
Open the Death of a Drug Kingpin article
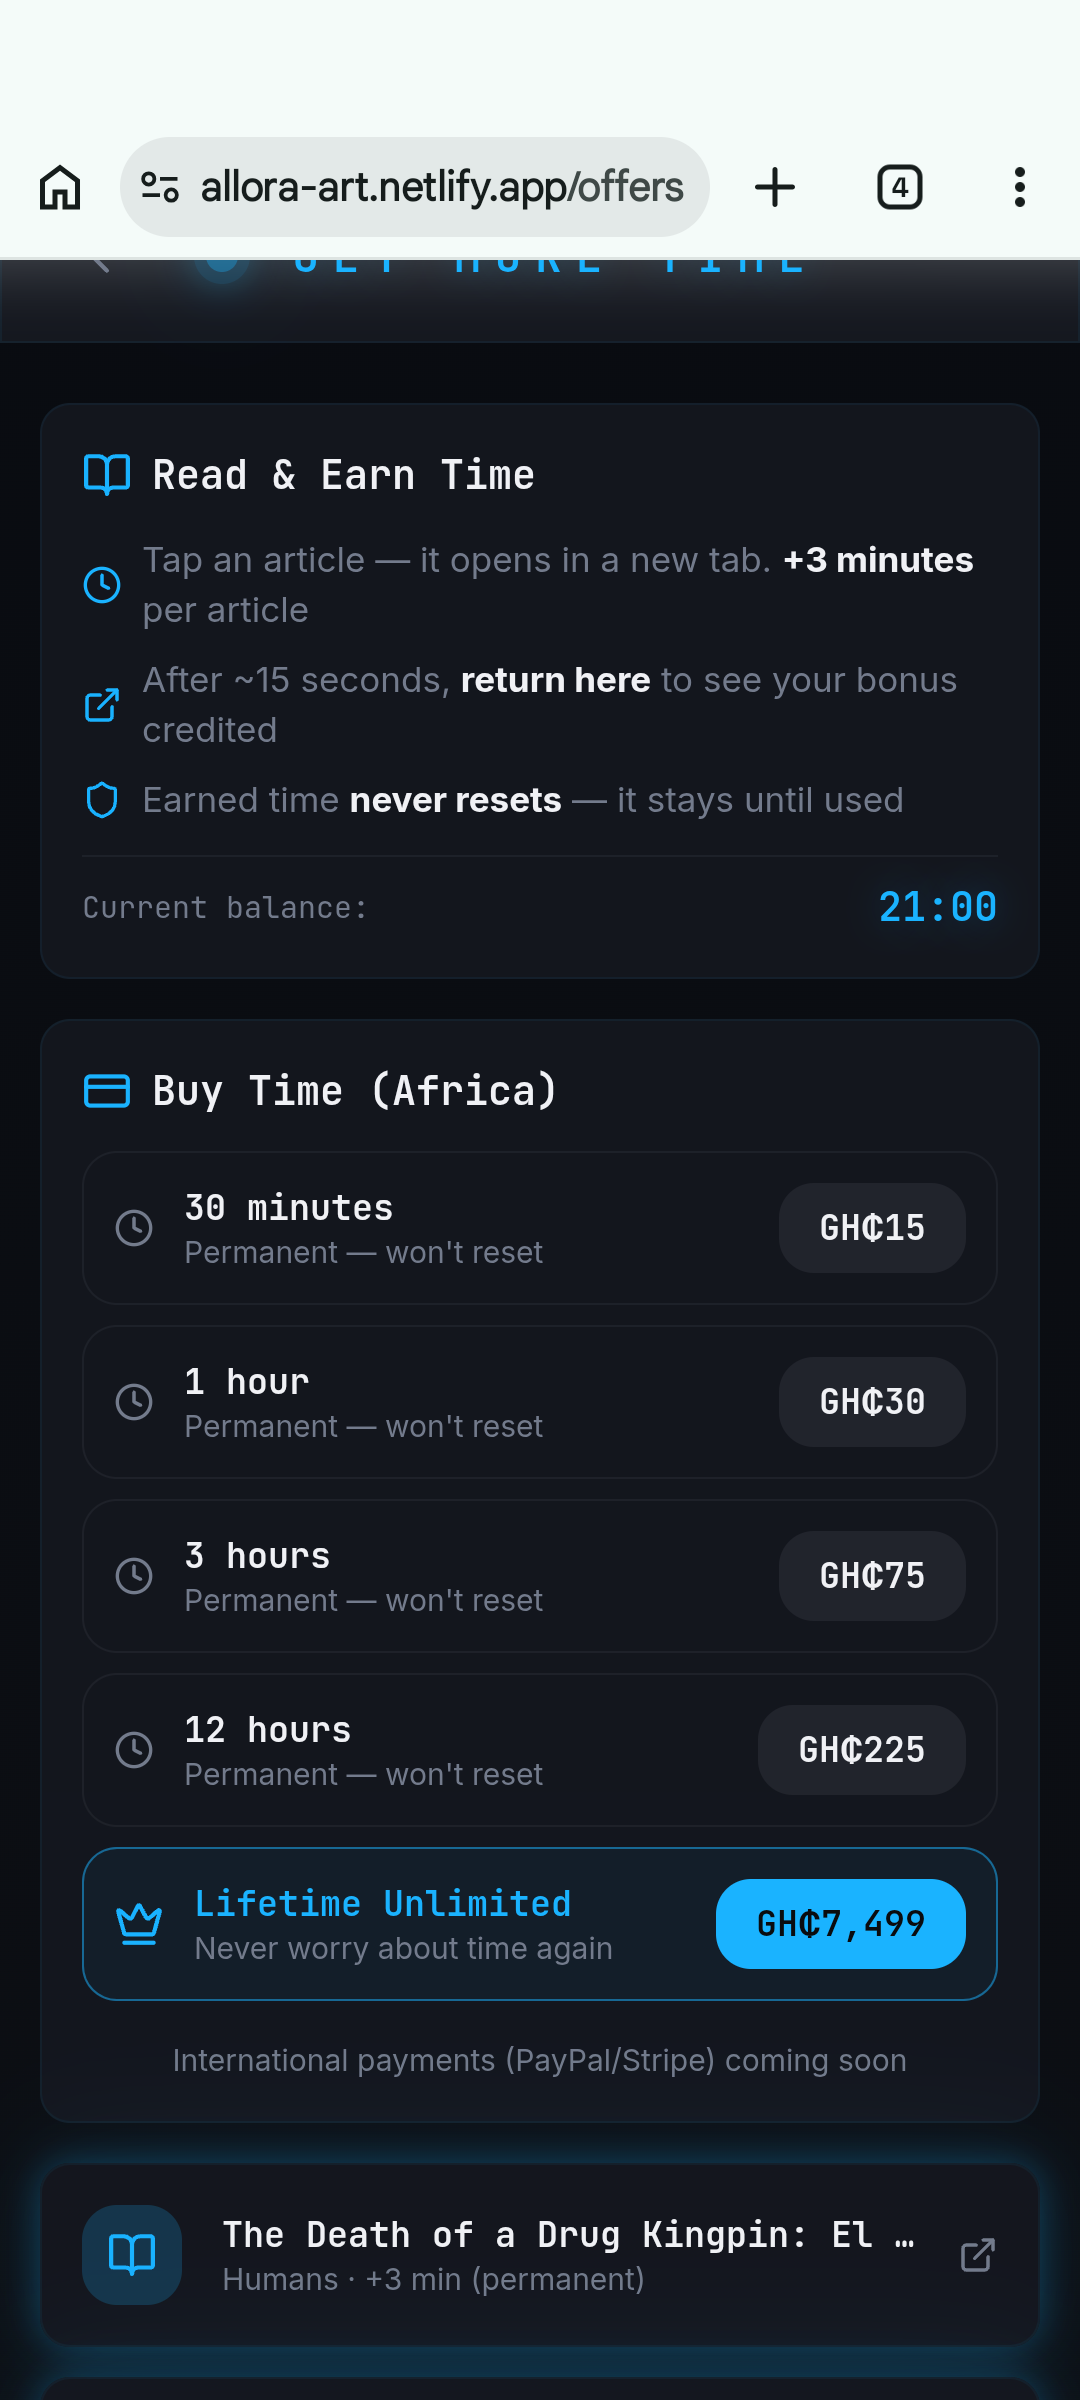(565, 2235)
